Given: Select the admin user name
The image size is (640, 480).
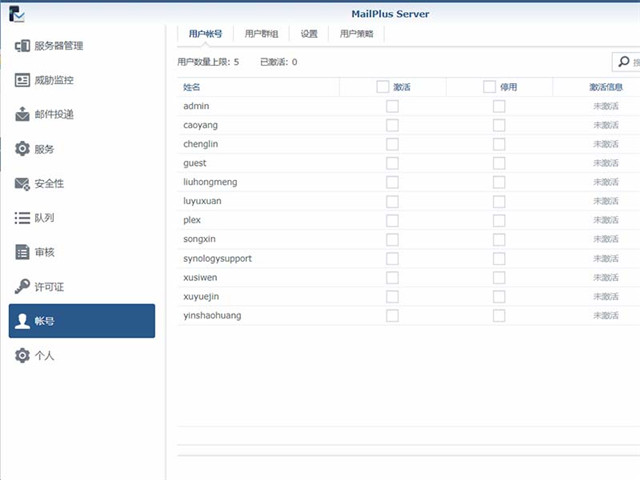Looking at the screenshot, I should pyautogui.click(x=196, y=106).
